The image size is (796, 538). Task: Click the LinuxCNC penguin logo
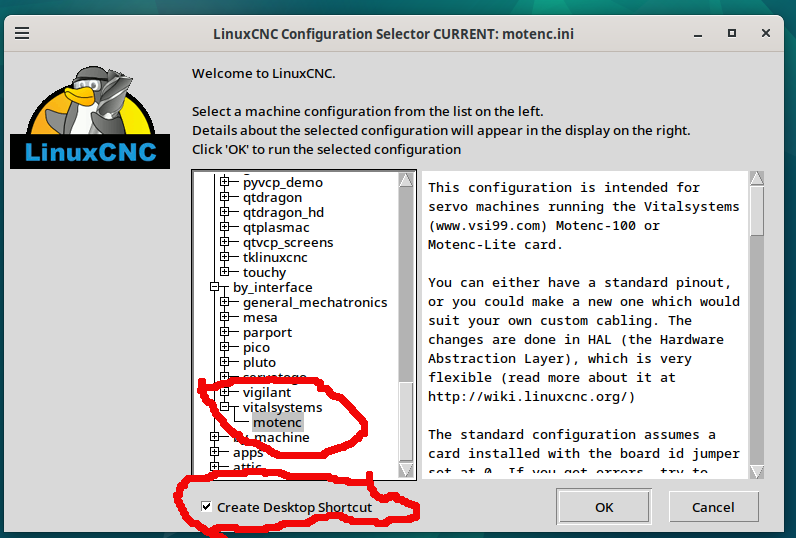pos(90,117)
